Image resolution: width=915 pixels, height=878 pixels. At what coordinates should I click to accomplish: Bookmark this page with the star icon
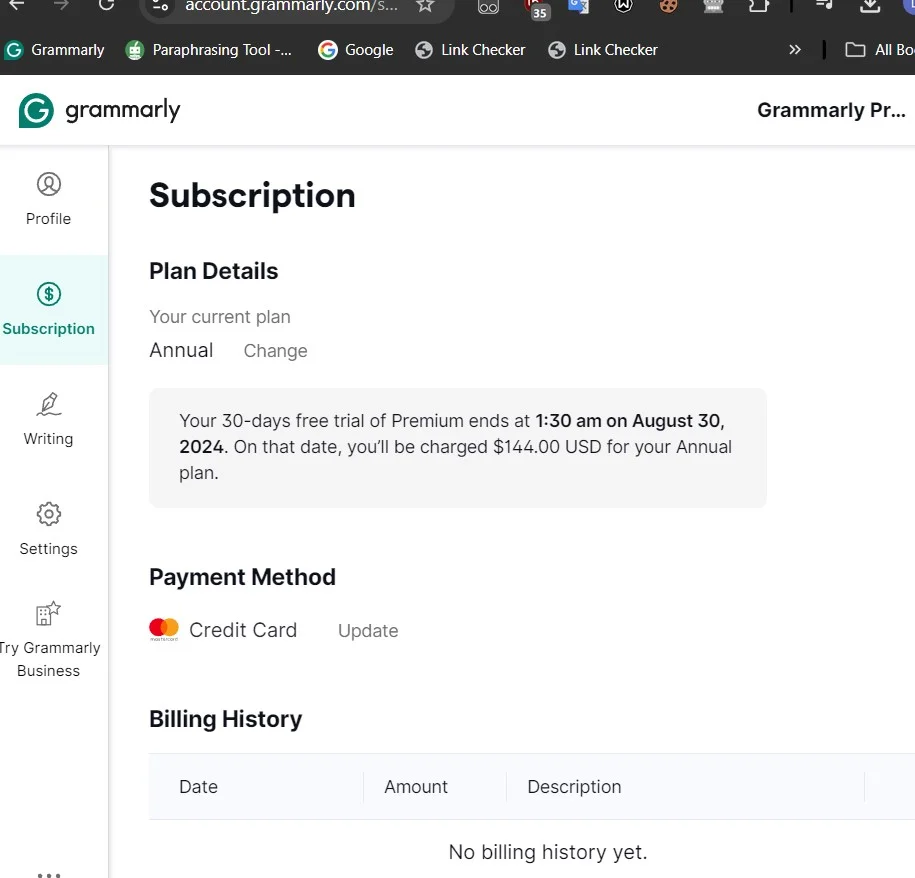pos(425,6)
